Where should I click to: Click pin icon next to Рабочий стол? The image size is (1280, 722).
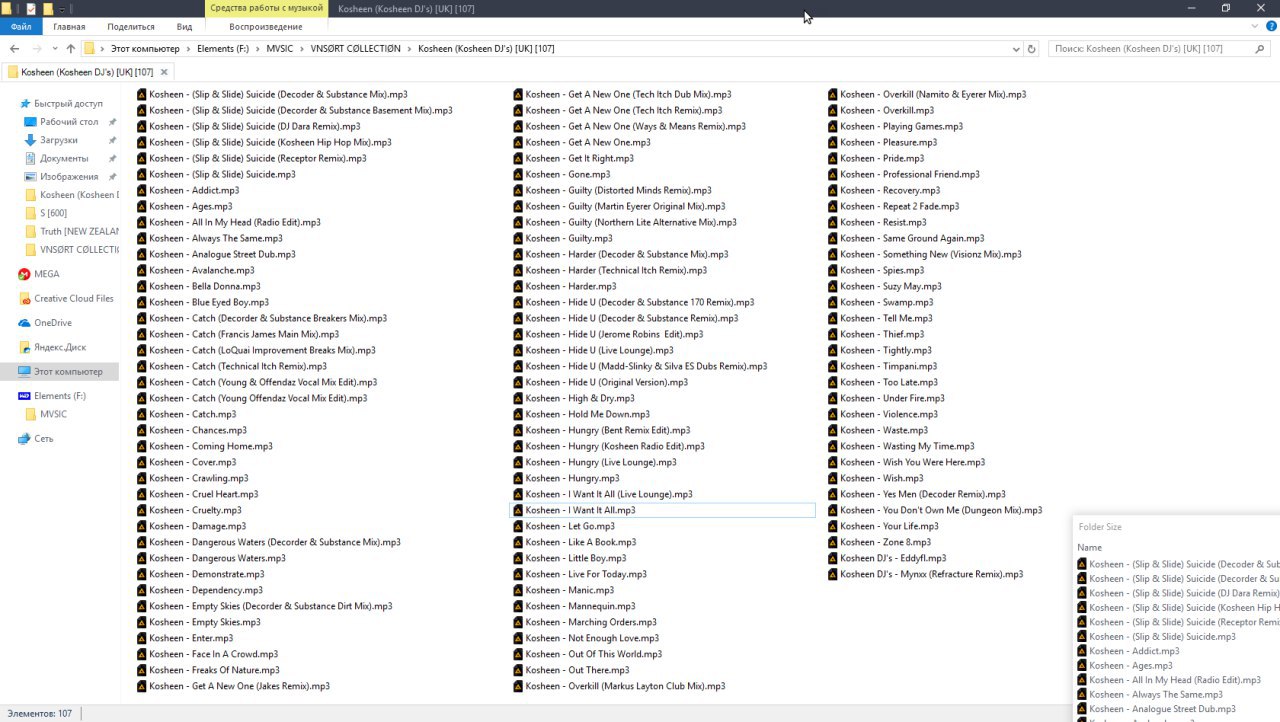[x=112, y=122]
